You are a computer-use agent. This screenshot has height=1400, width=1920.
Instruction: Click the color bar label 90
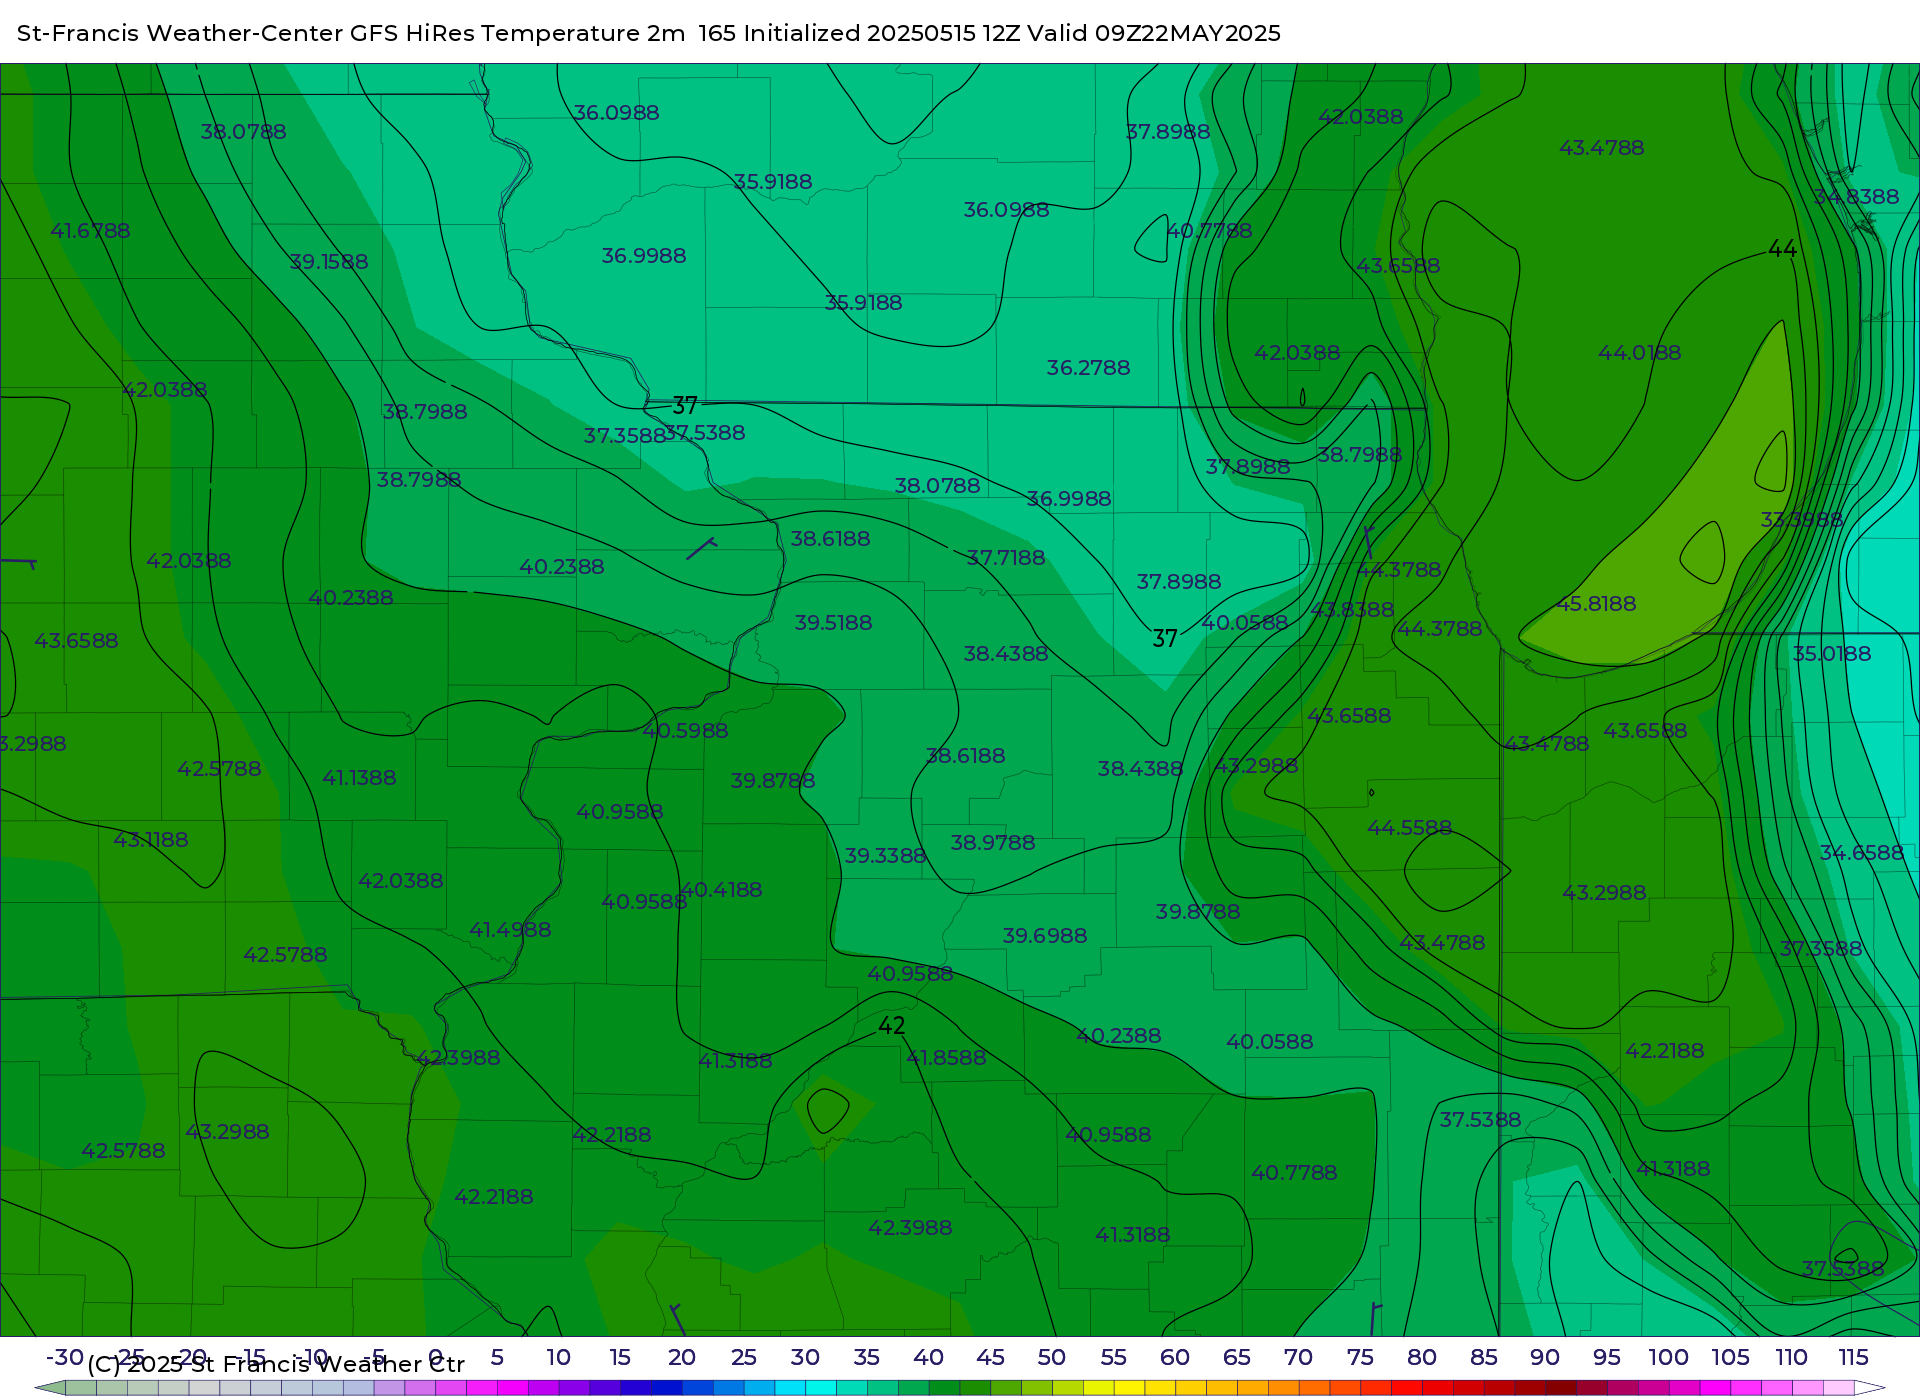(x=1545, y=1358)
